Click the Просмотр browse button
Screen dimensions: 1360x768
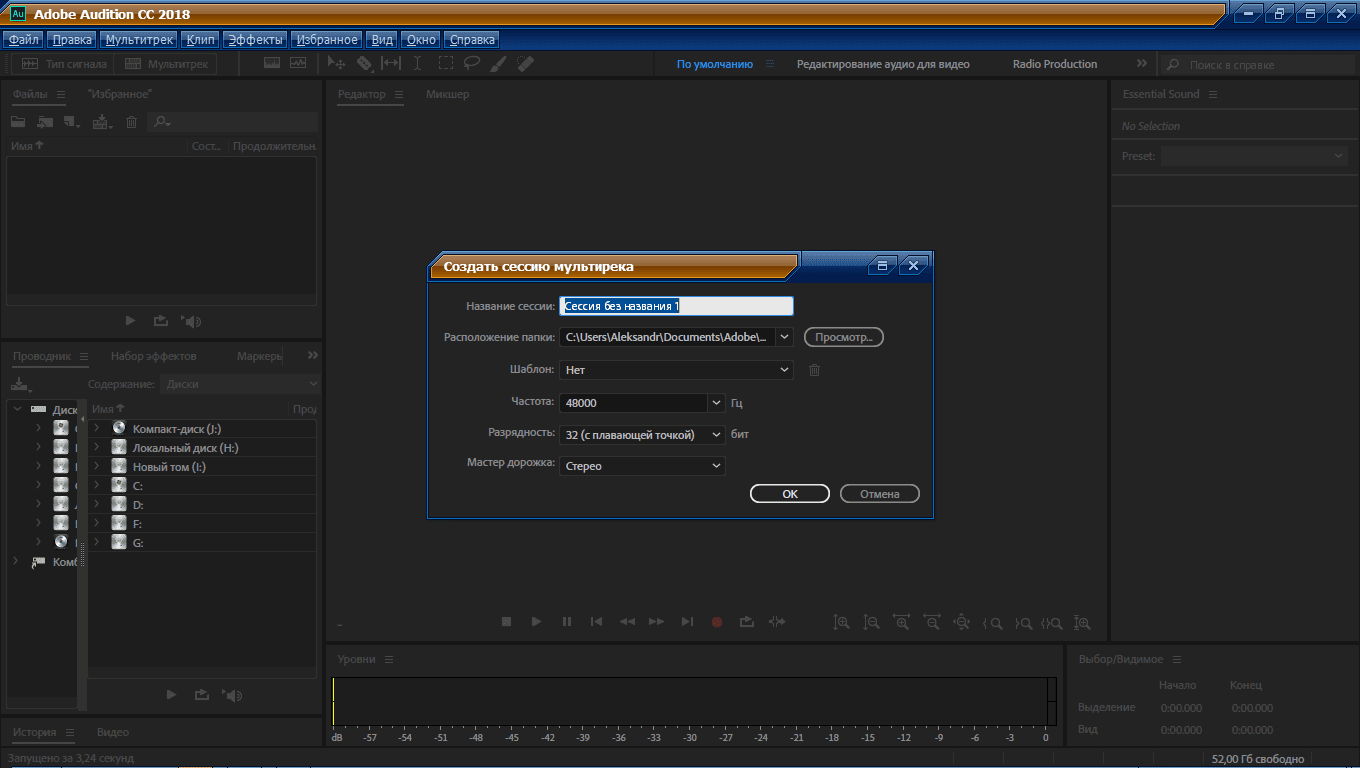(843, 338)
